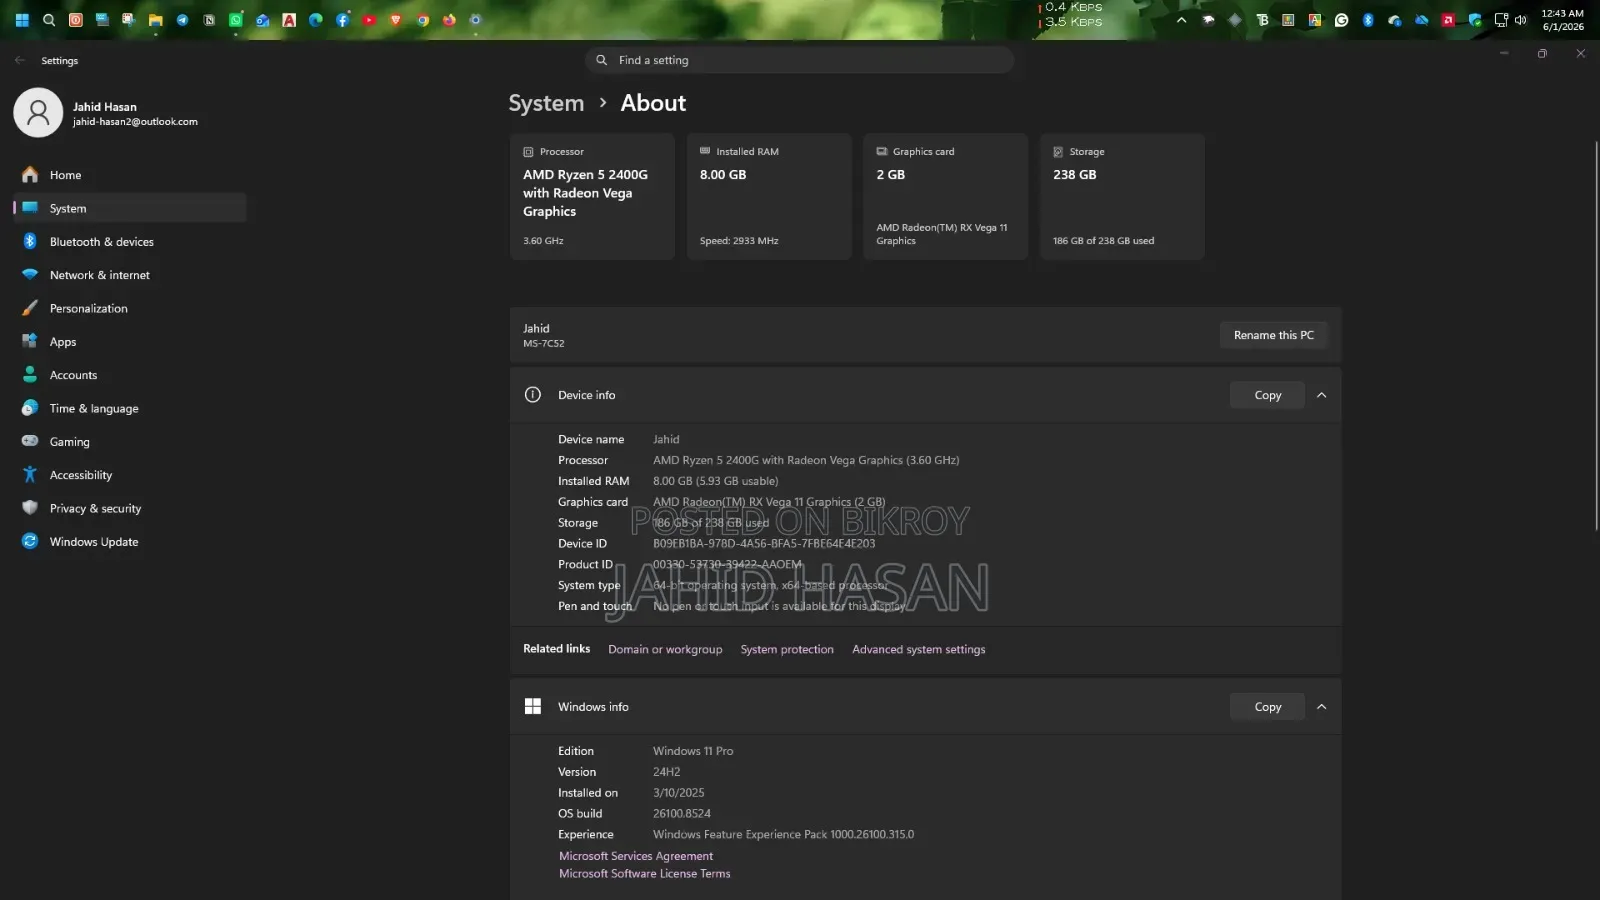Open Bluetooth & devices settings
This screenshot has height=900, width=1600.
130,242
